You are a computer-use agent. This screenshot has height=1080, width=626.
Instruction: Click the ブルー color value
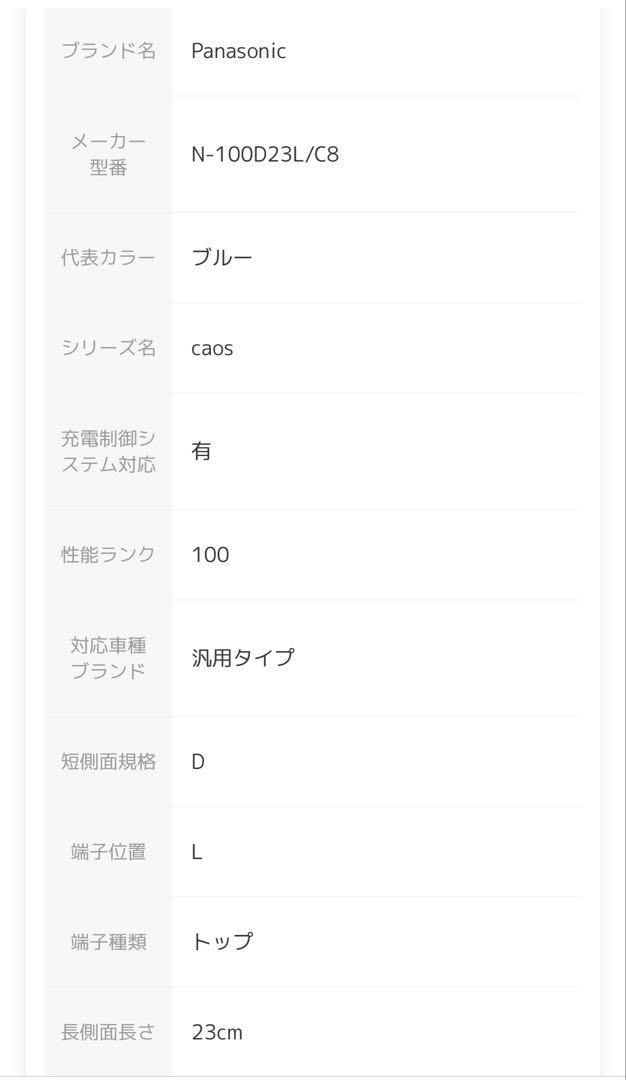pos(222,258)
